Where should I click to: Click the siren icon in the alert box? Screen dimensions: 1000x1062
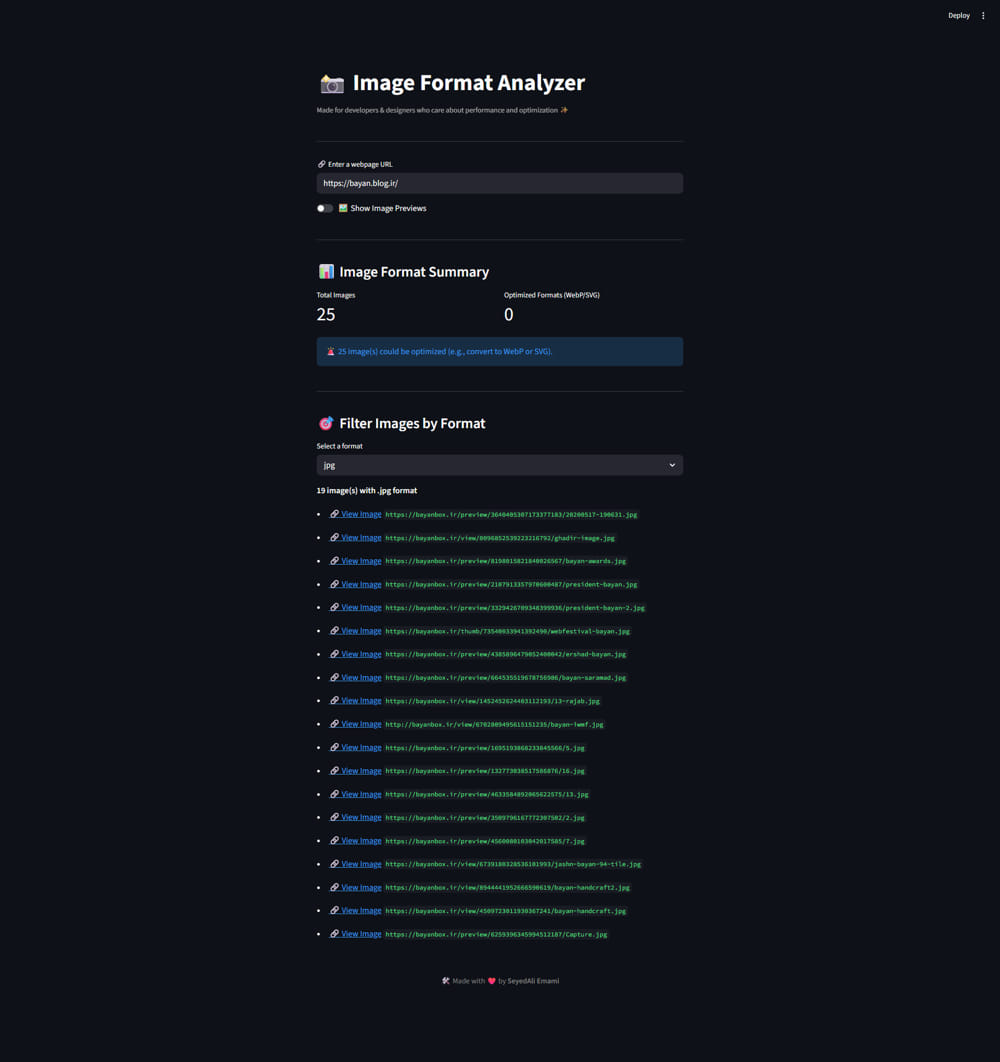pyautogui.click(x=331, y=352)
